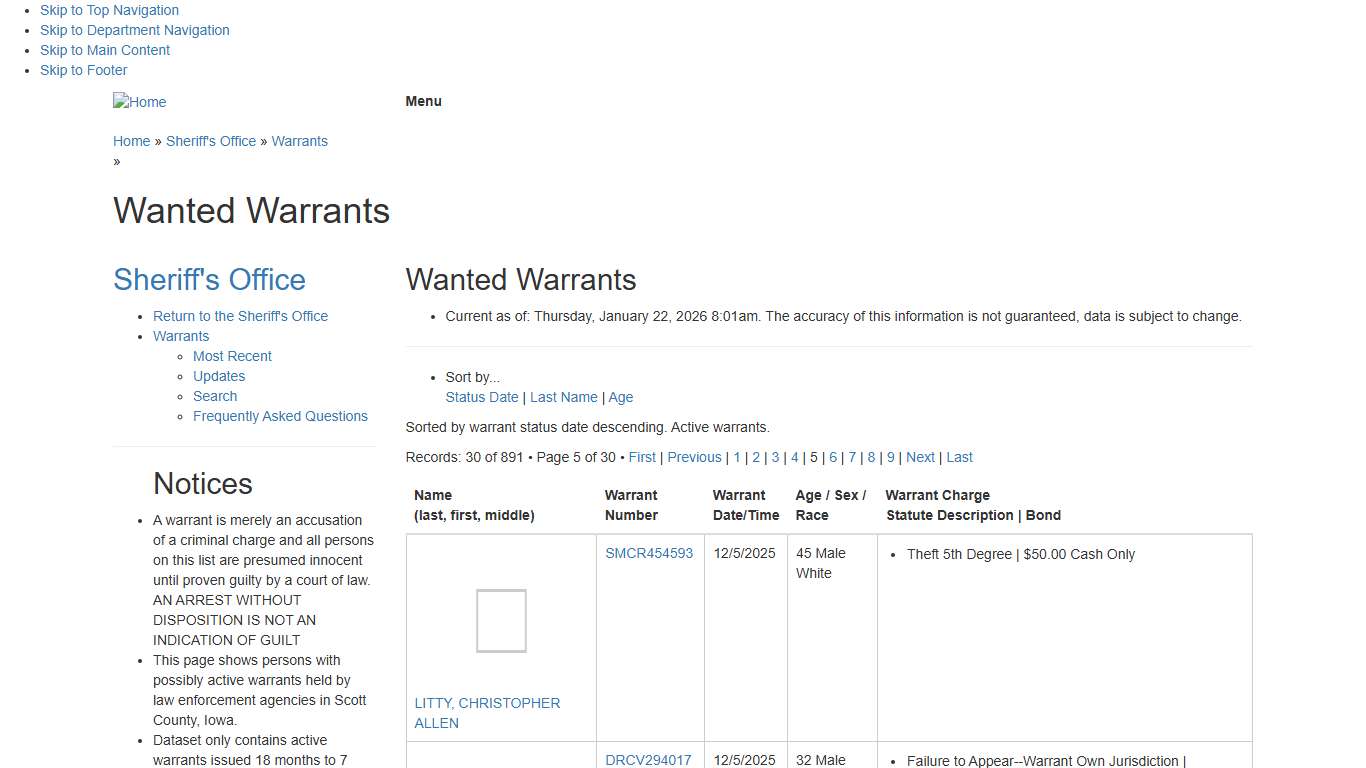
Task: Open Frequently Asked Questions
Action: point(280,416)
